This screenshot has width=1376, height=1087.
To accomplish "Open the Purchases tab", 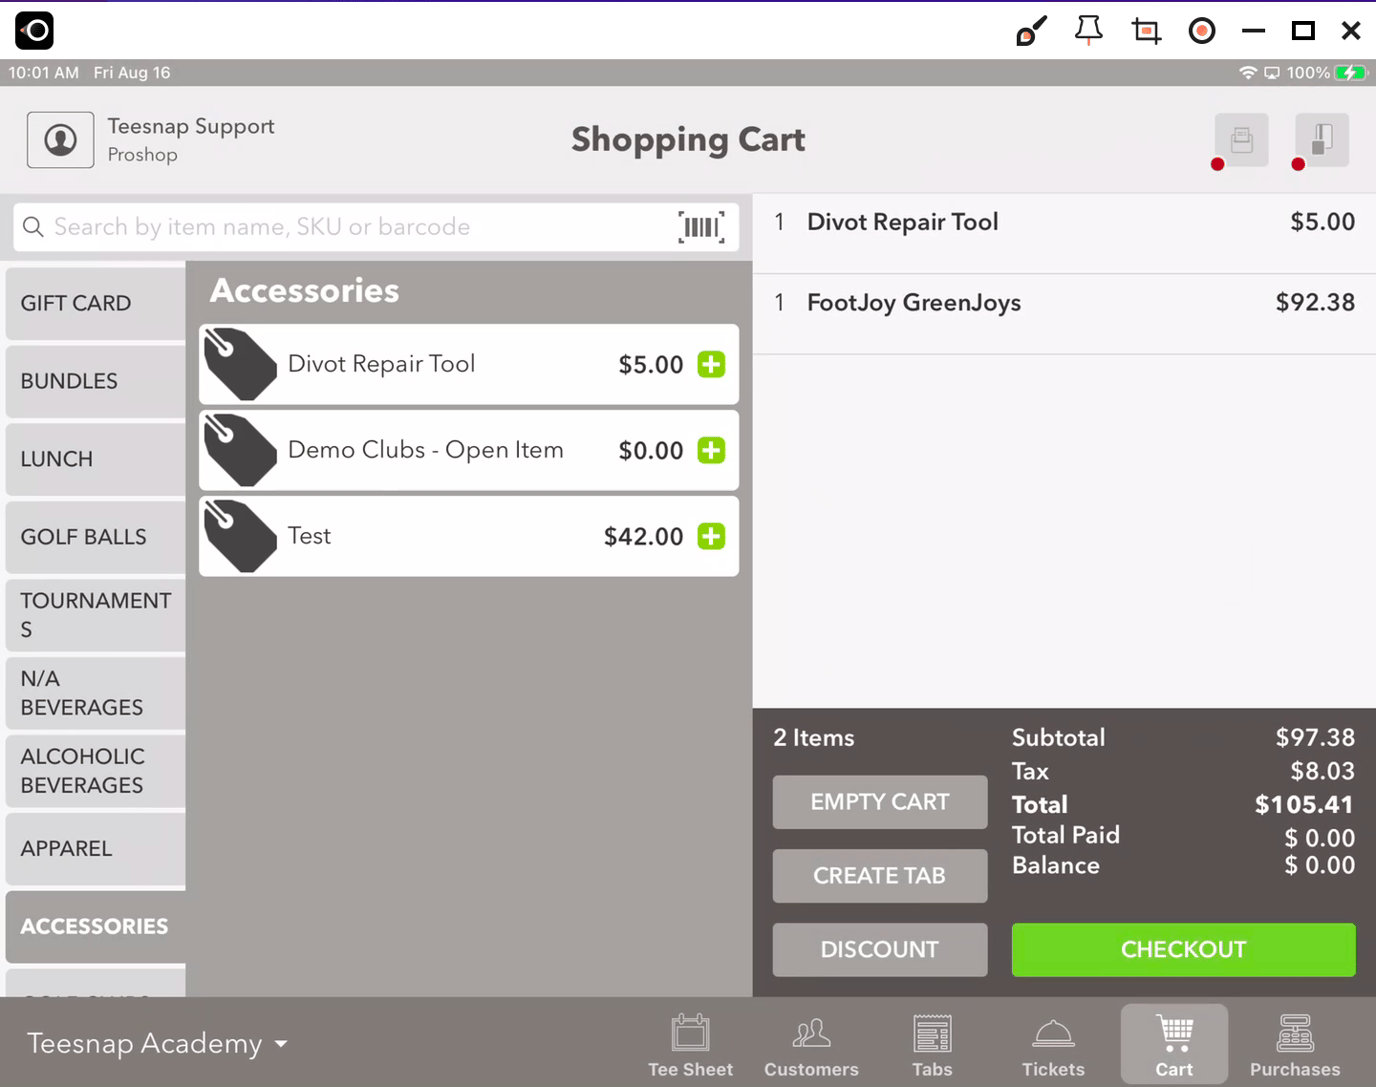I will [x=1295, y=1045].
